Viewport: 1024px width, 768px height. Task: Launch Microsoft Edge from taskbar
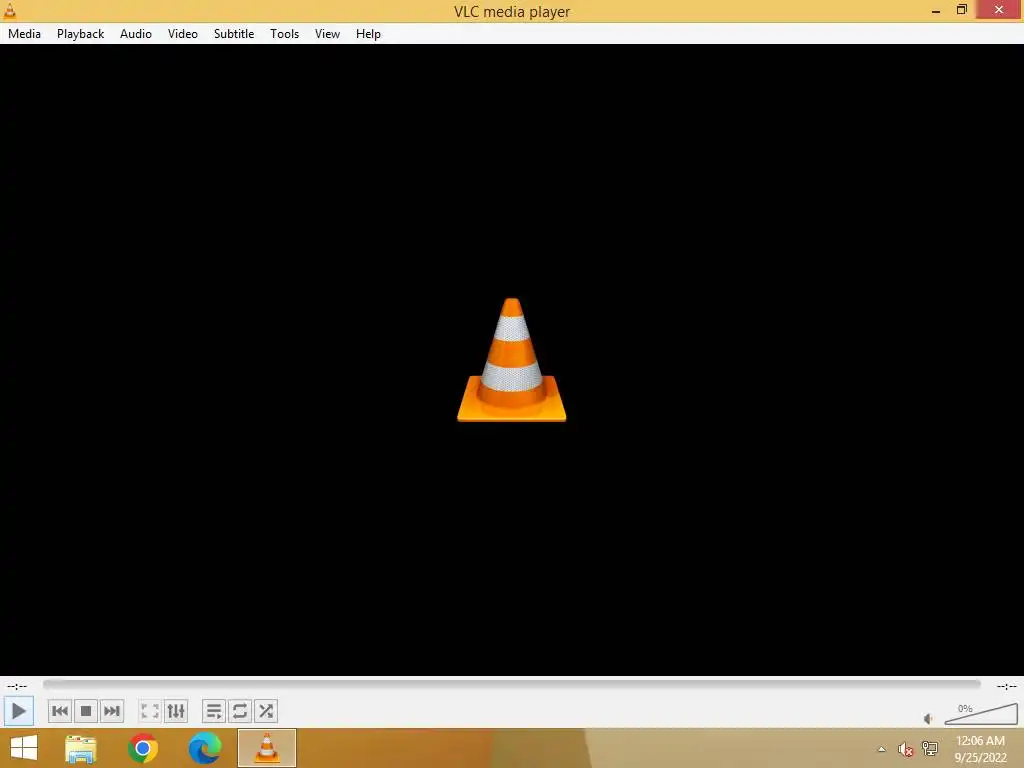[204, 748]
